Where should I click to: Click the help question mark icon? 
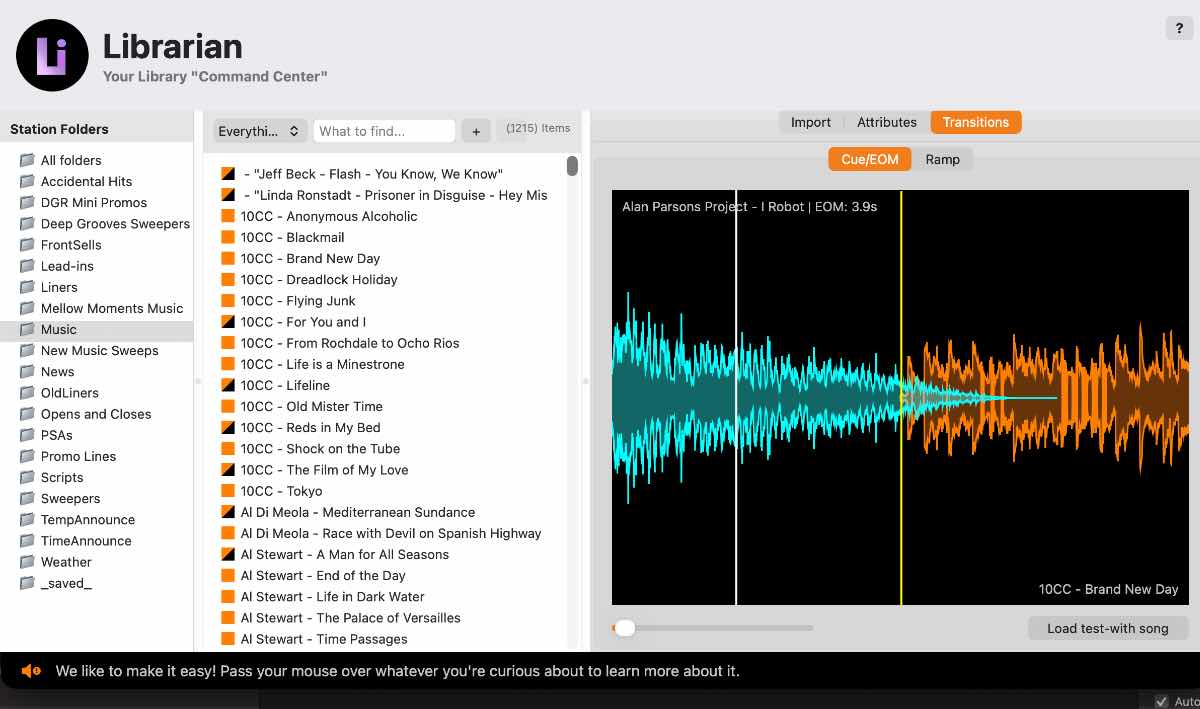(1178, 28)
